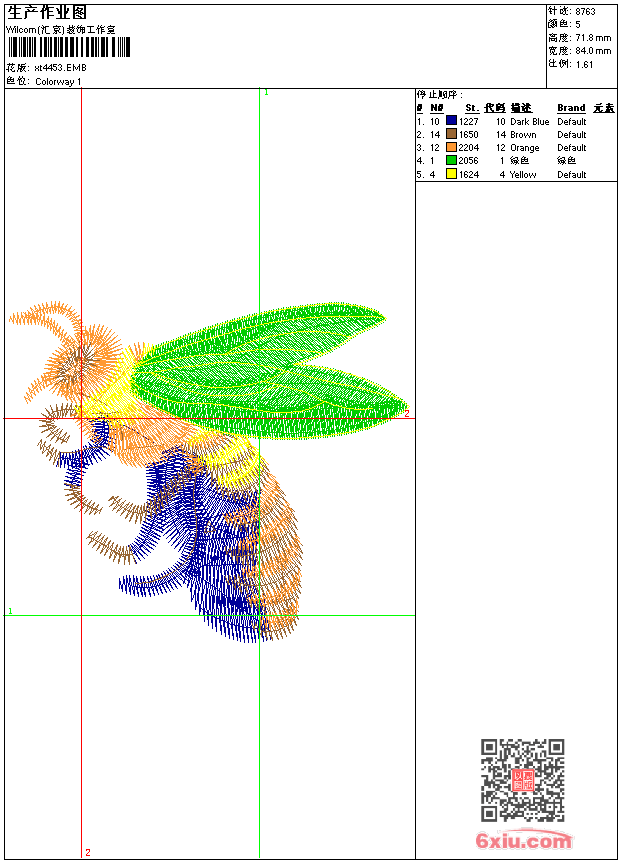Click the stitch count 8763 text
620x860 pixels.
[x=585, y=11]
